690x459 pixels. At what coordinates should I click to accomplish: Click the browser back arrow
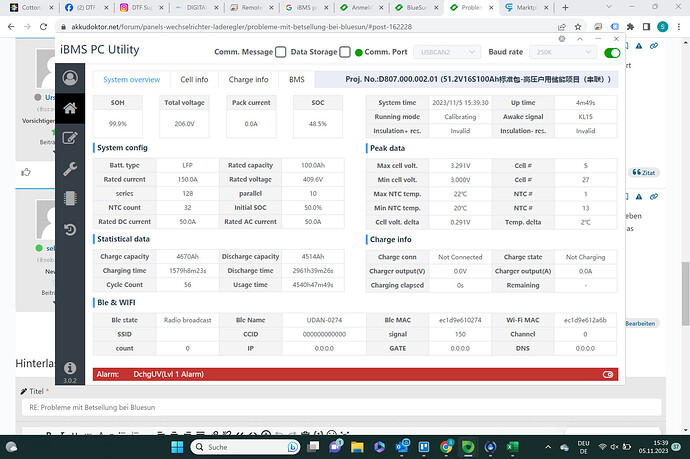(11, 27)
